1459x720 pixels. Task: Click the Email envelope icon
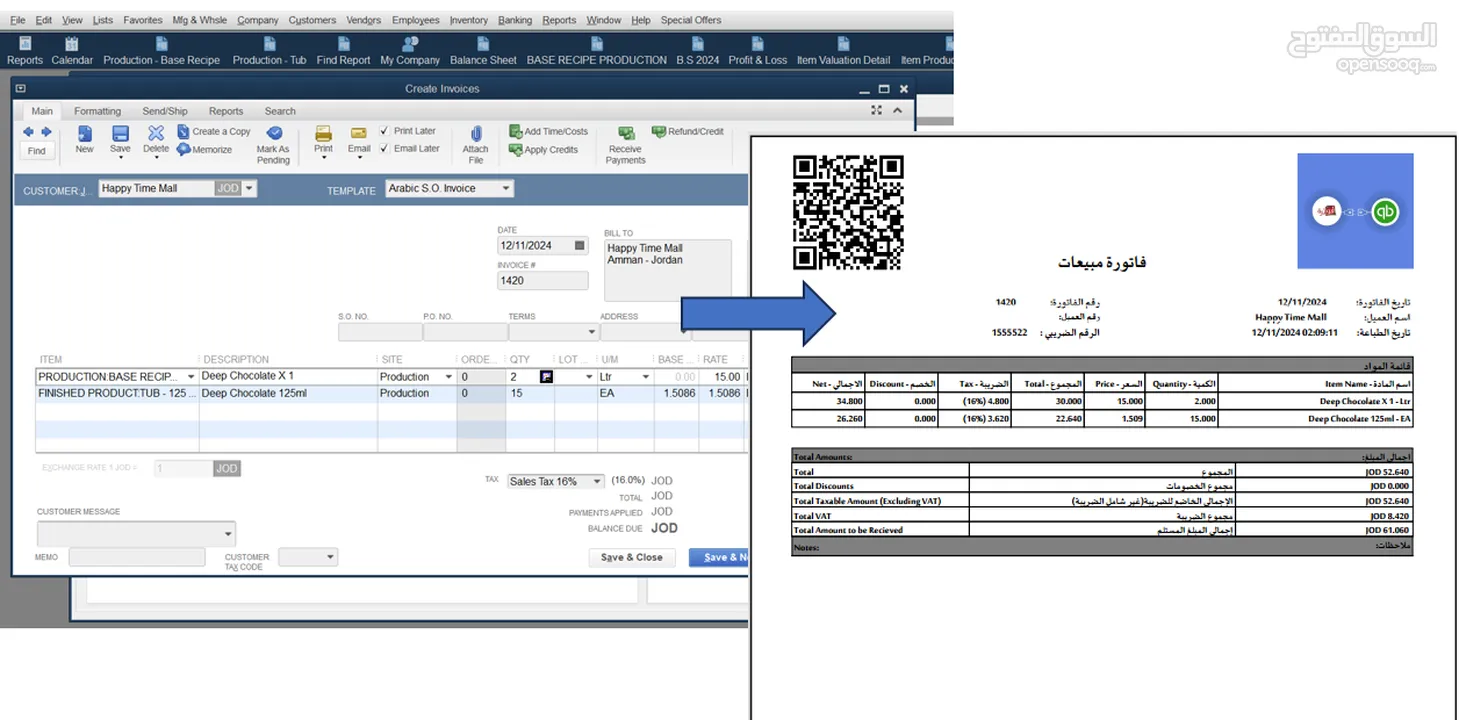[358, 134]
